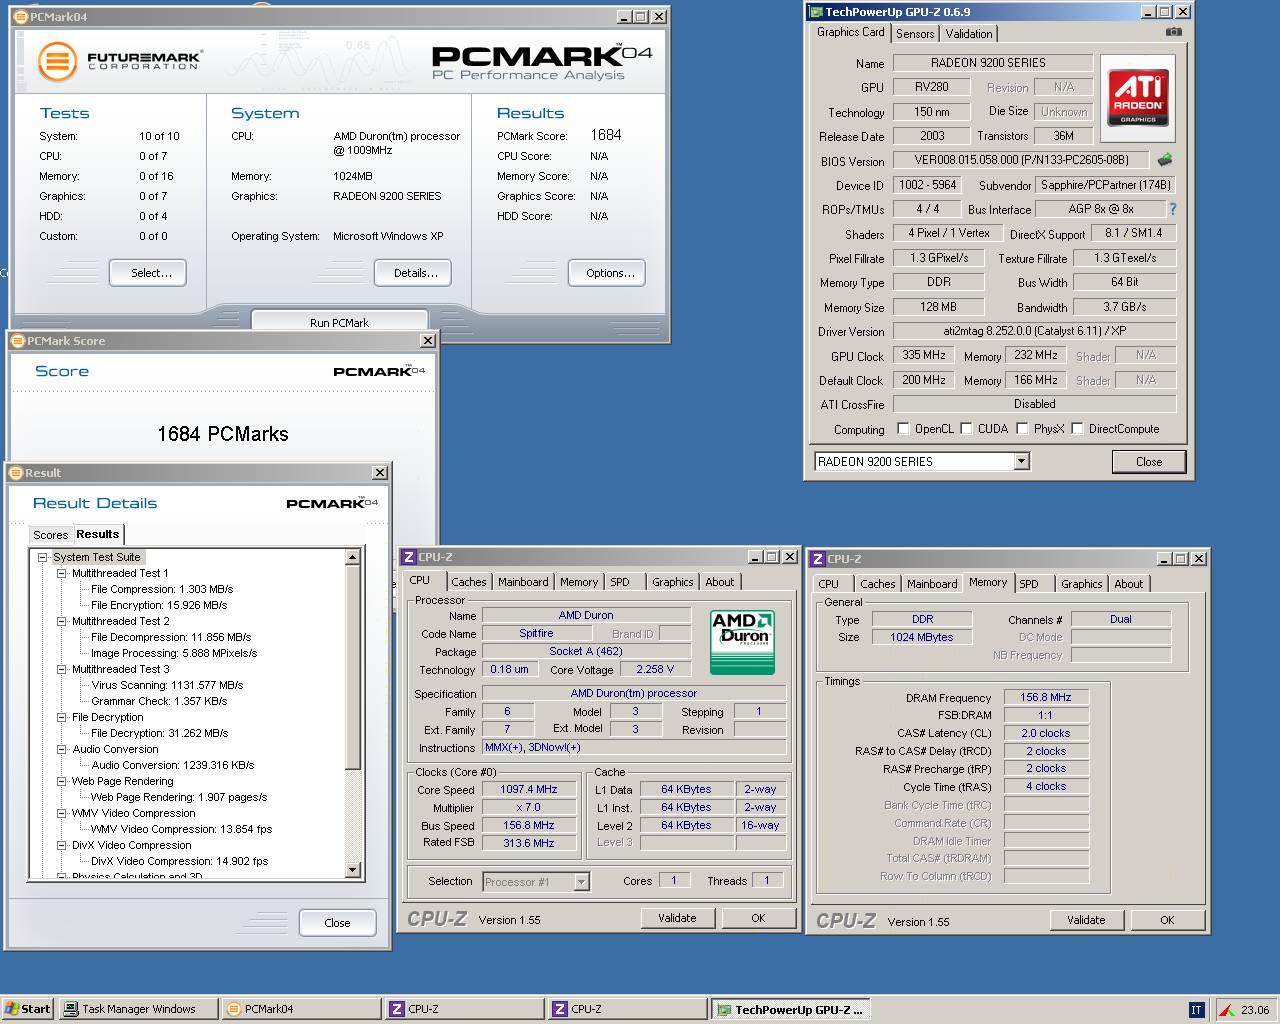Enable the OpenCL checkbox in GPU-Z
1280x1024 pixels.
coord(903,429)
